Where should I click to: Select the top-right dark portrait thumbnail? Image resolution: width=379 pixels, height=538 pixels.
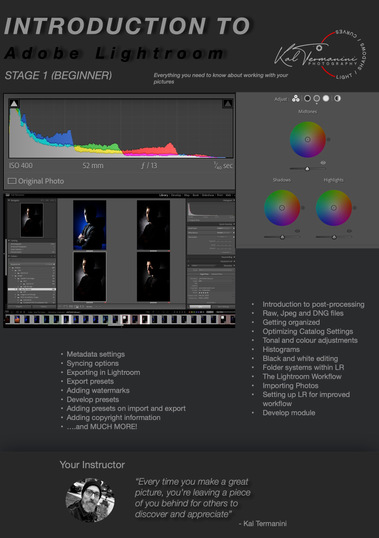[x=153, y=225]
